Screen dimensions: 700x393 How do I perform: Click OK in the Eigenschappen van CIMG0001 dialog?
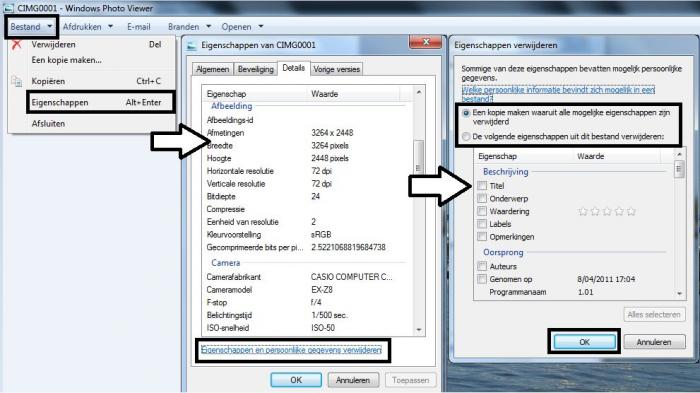(296, 380)
